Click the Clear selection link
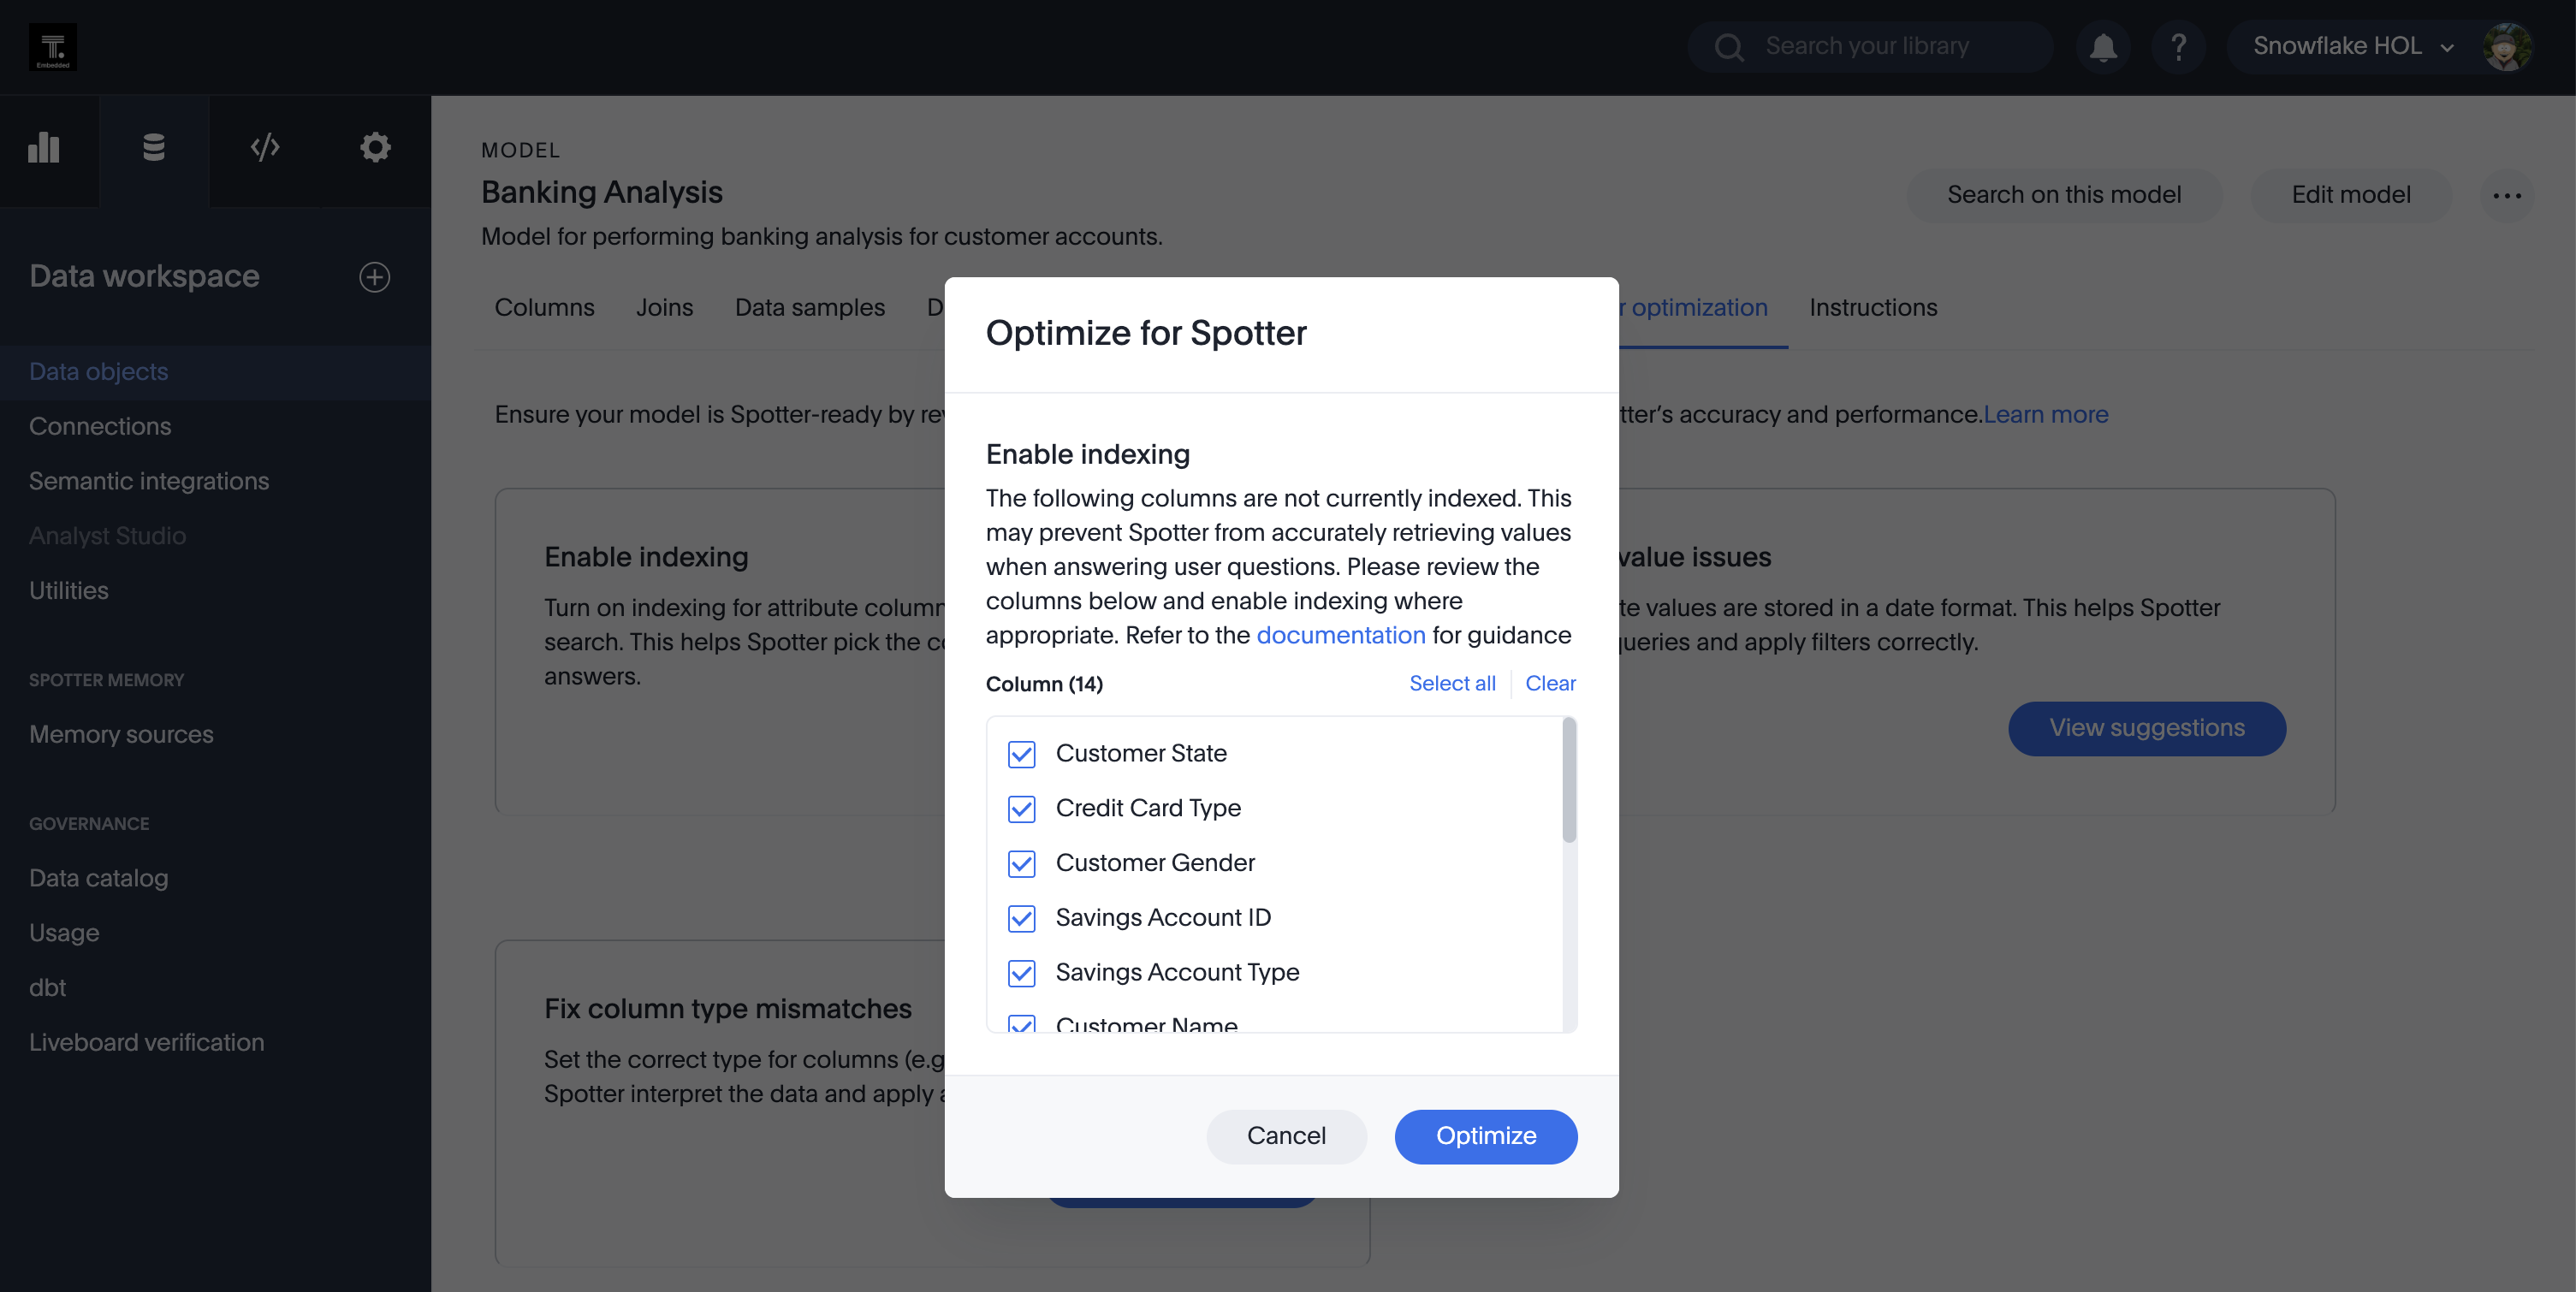Viewport: 2576px width, 1292px height. click(x=1550, y=684)
